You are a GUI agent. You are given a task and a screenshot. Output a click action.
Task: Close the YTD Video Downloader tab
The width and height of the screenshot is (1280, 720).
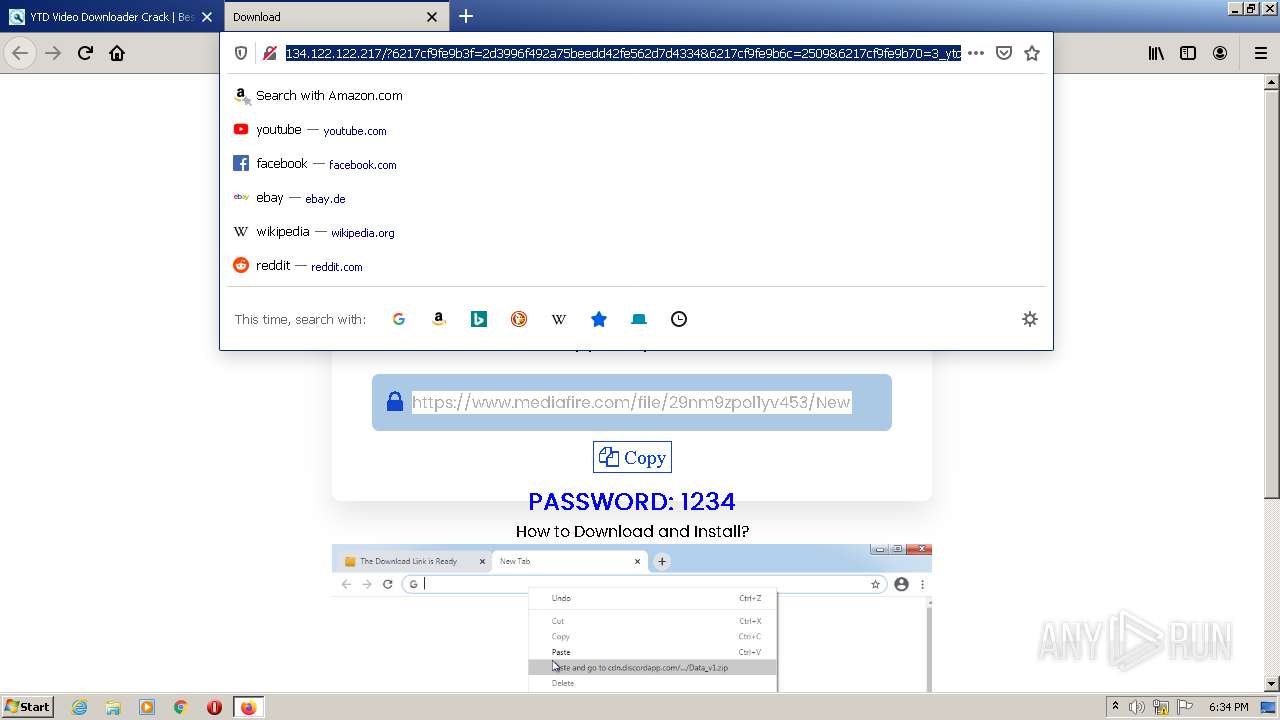[x=207, y=17]
